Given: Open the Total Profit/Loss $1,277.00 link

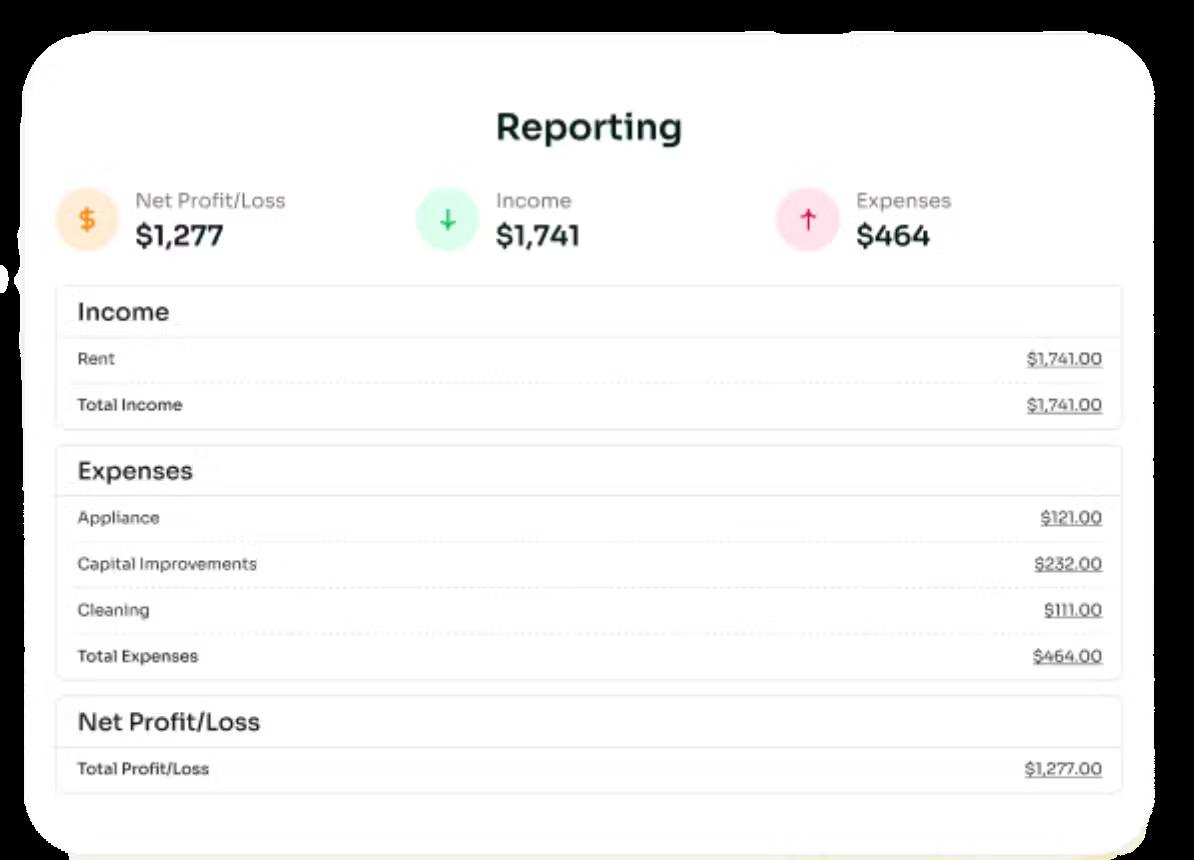Looking at the screenshot, I should click(x=1063, y=769).
